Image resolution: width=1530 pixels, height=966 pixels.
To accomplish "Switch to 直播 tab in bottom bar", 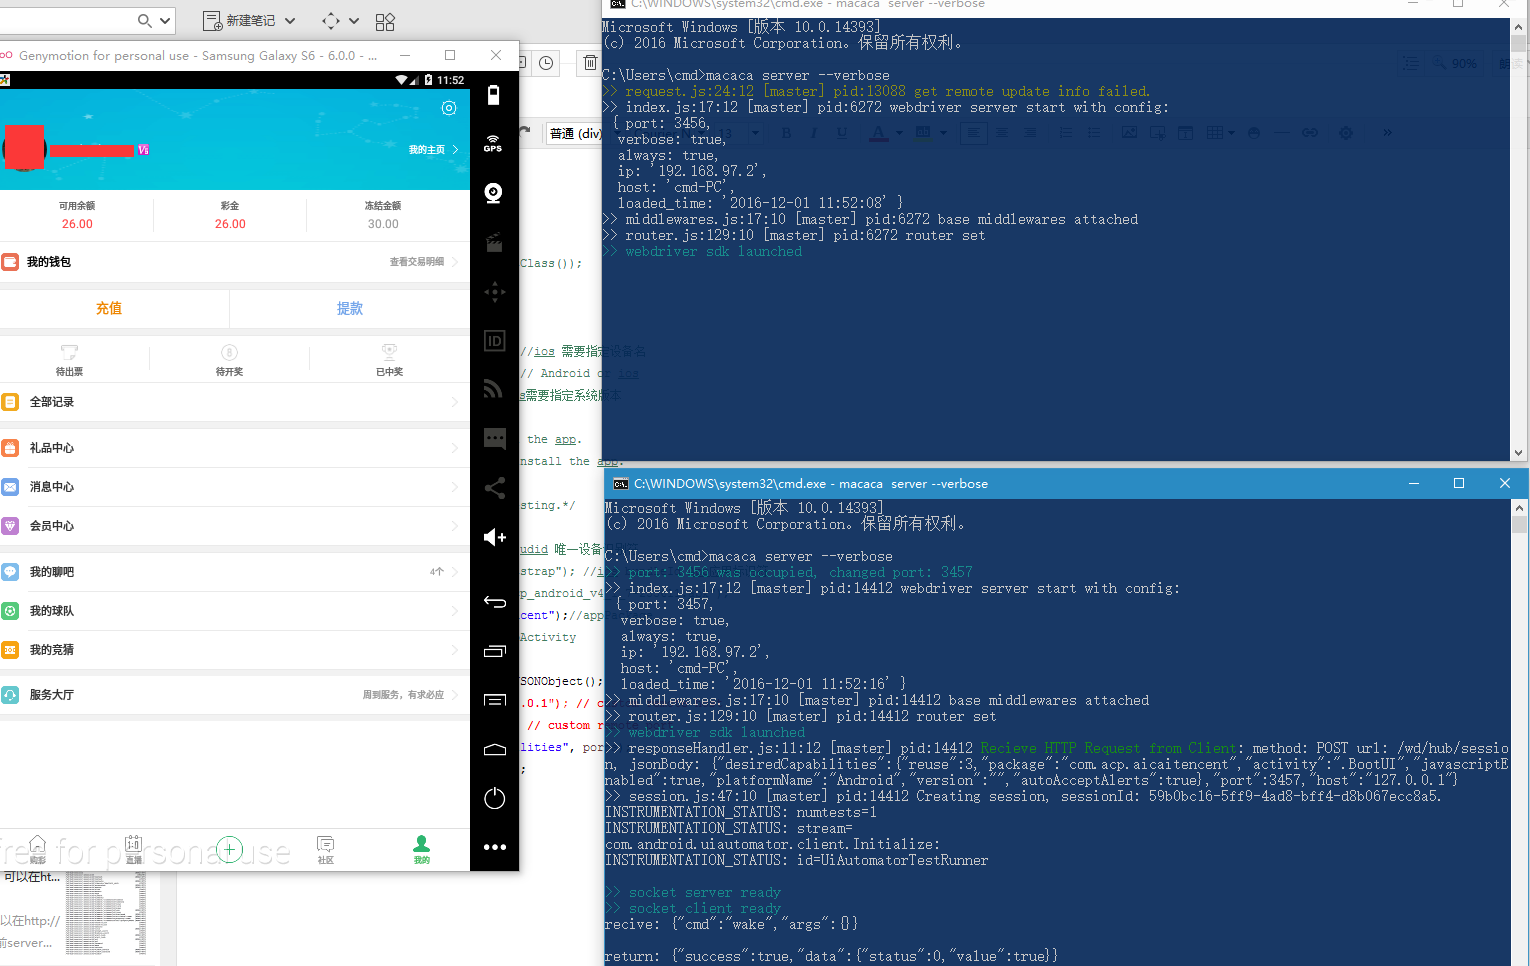I will pyautogui.click(x=133, y=850).
